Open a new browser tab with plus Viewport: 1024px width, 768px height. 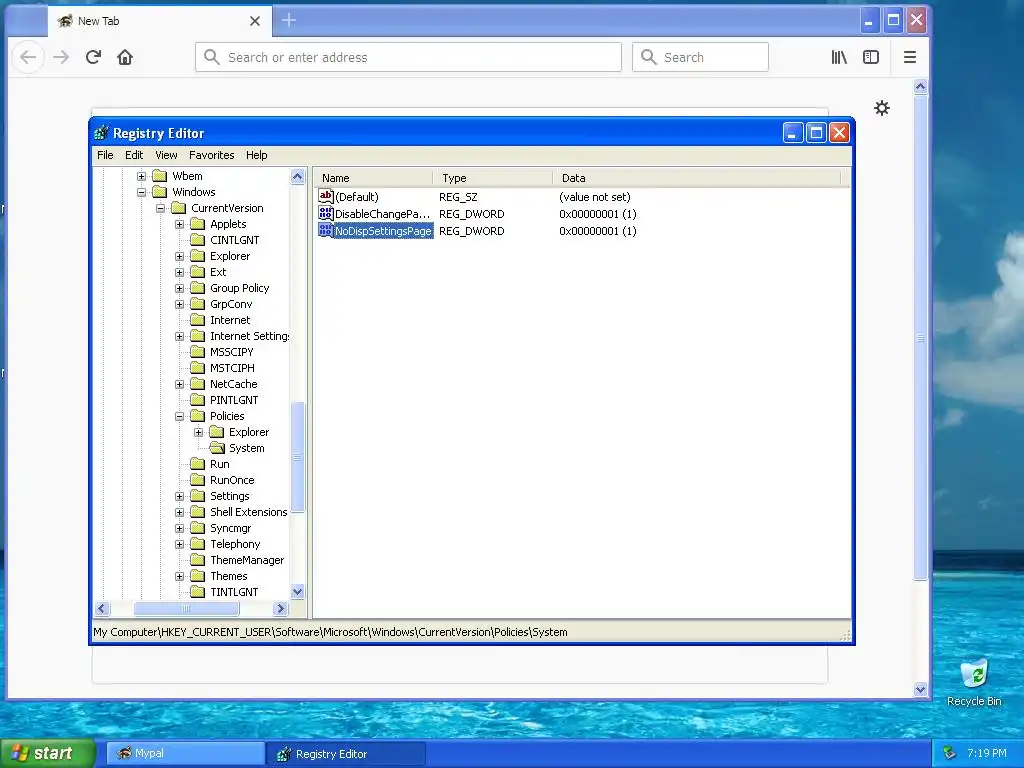289,21
